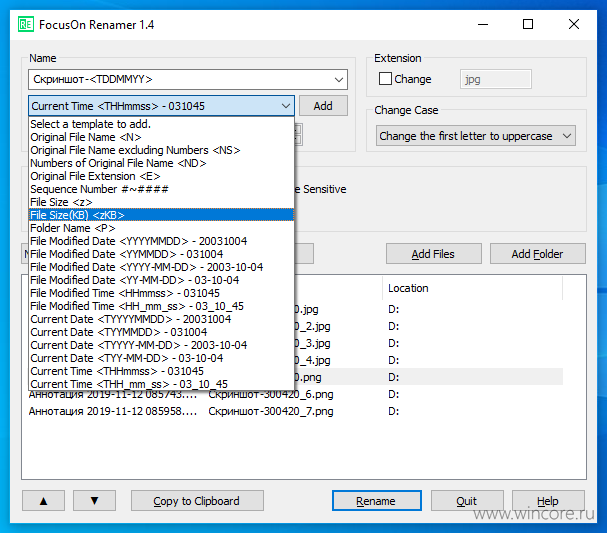Viewport: 607px width, 533px height.
Task: Click the Rename button
Action: pyautogui.click(x=377, y=501)
